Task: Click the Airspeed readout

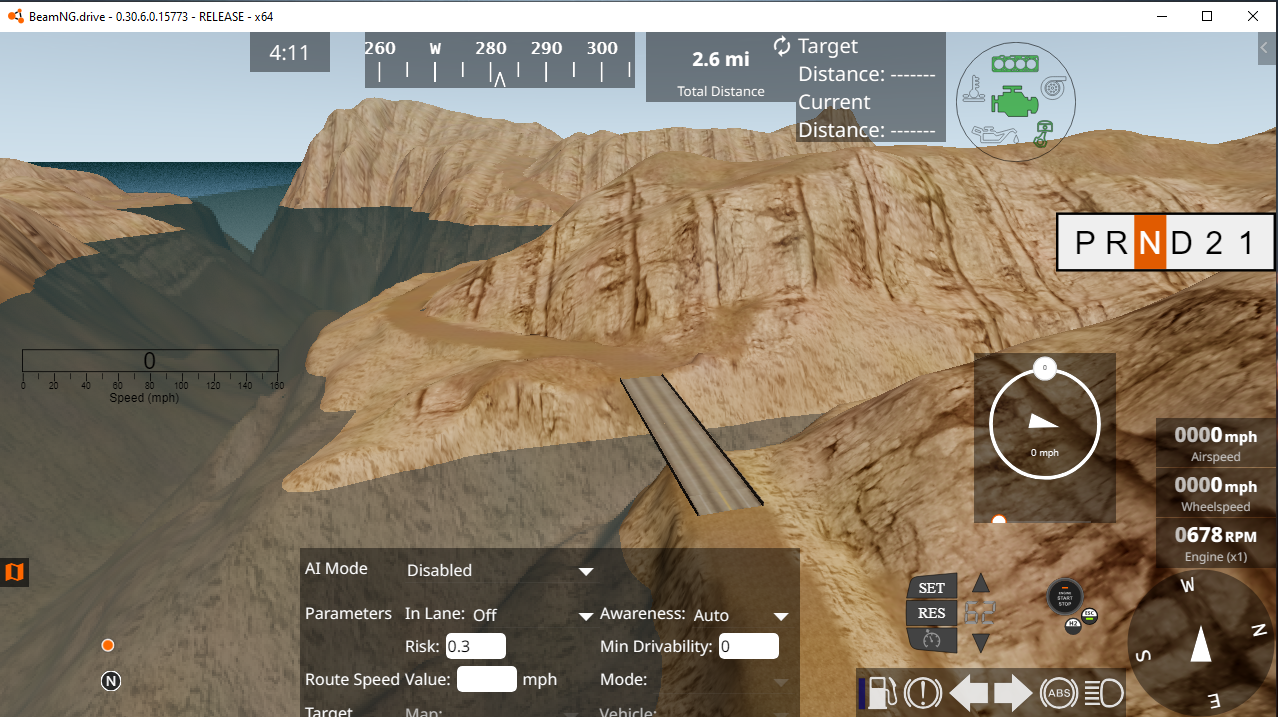Action: (x=1216, y=443)
